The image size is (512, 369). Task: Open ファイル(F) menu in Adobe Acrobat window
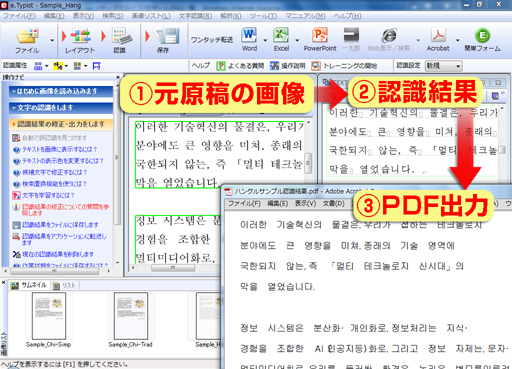[244, 203]
